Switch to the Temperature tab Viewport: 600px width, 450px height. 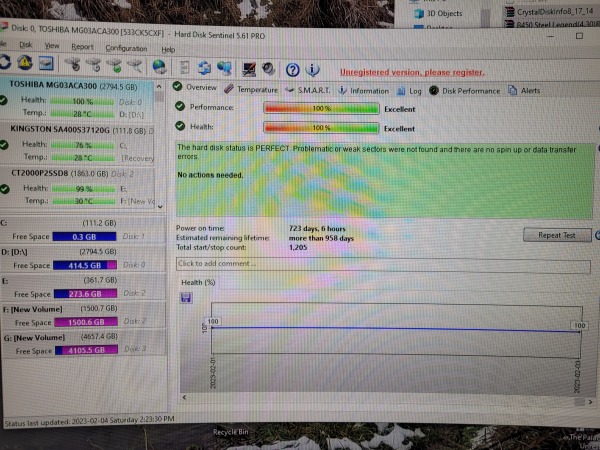(x=251, y=89)
